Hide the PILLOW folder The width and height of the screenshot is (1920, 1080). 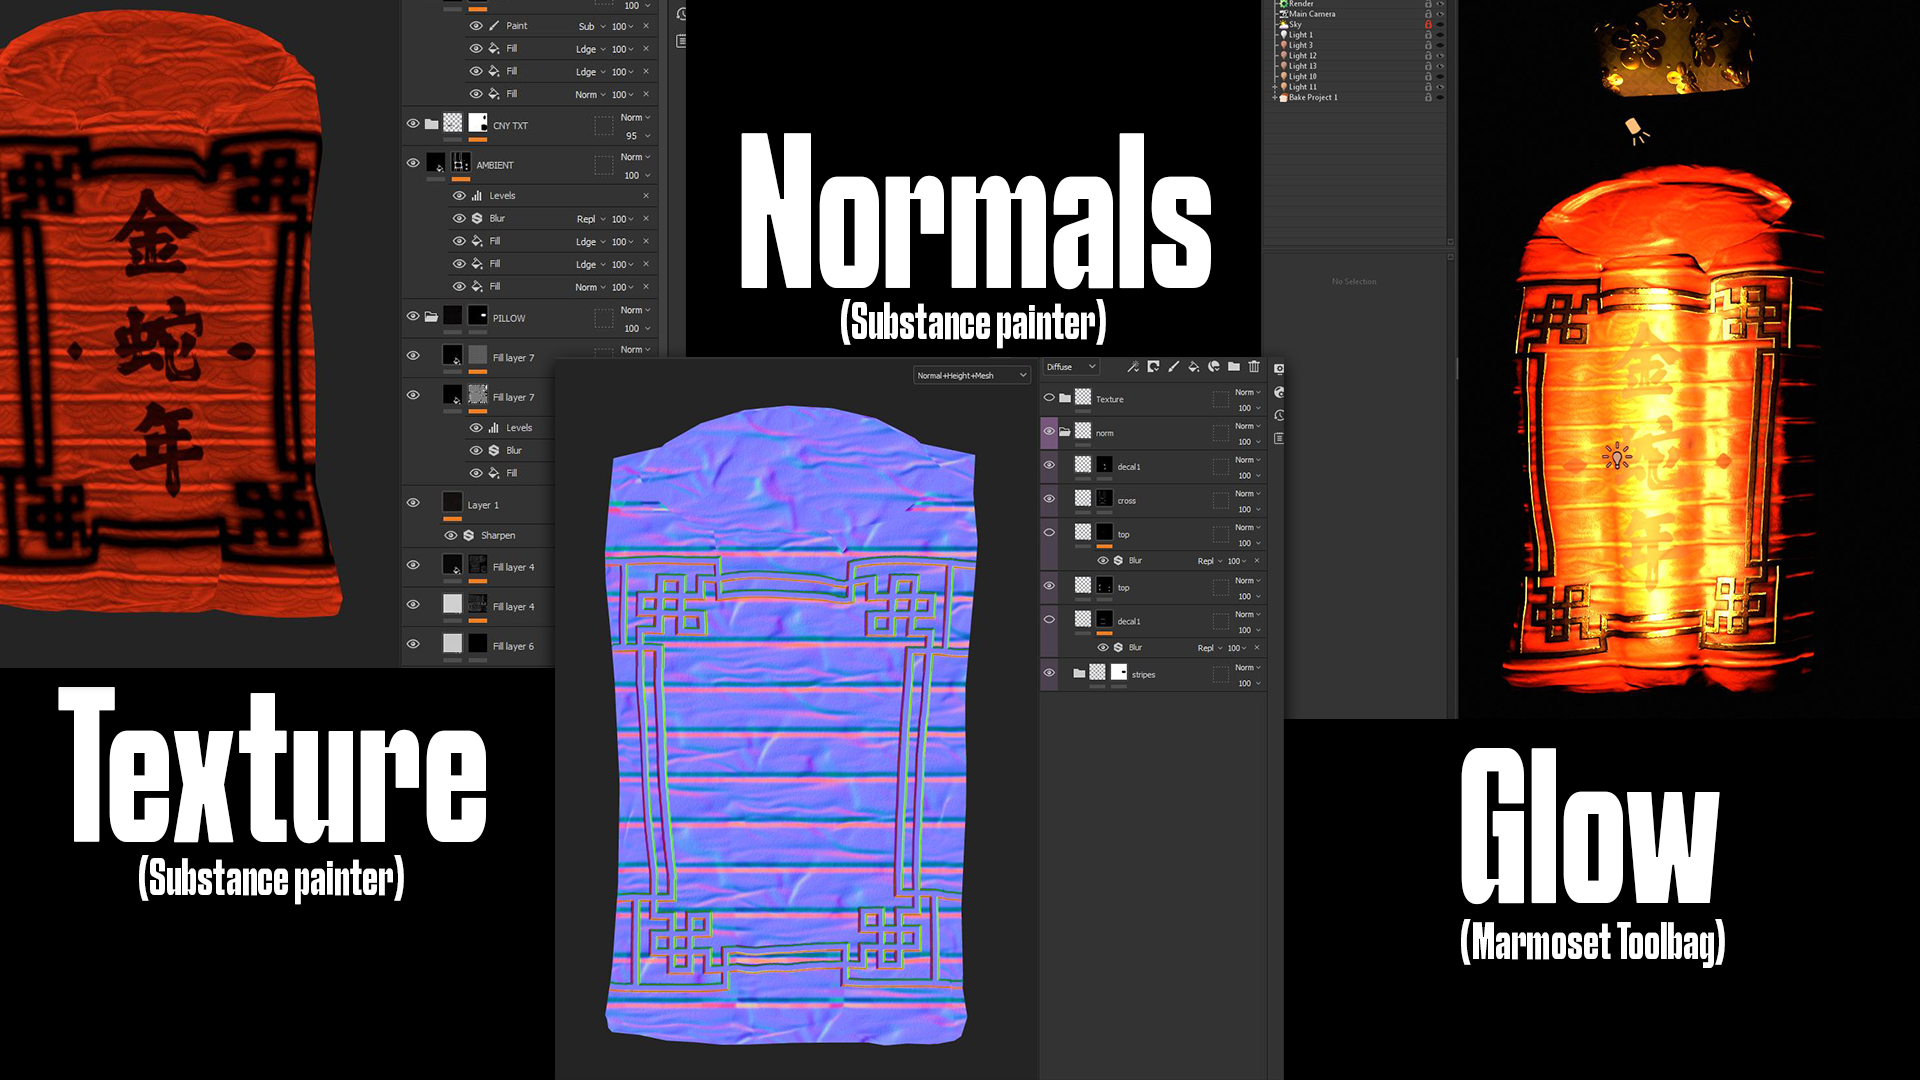click(x=413, y=316)
